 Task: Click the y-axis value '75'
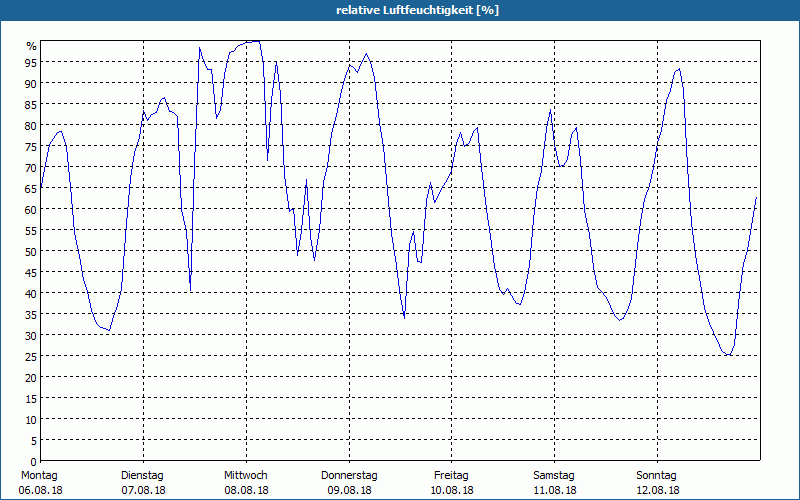[31, 147]
